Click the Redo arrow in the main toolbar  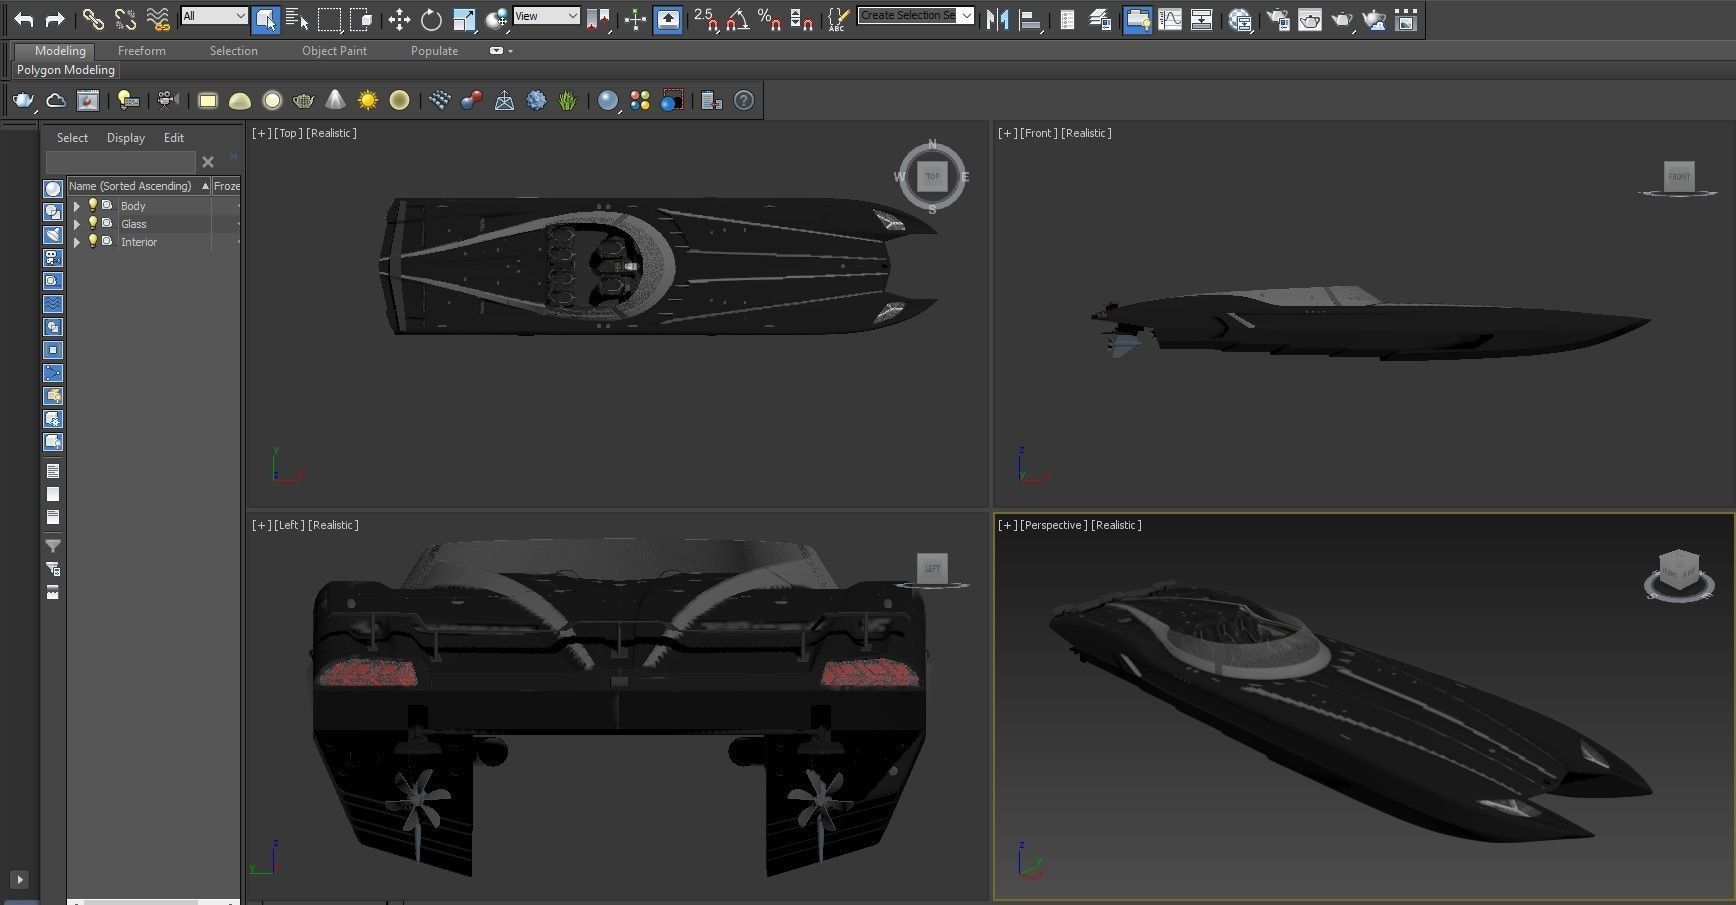coord(55,18)
